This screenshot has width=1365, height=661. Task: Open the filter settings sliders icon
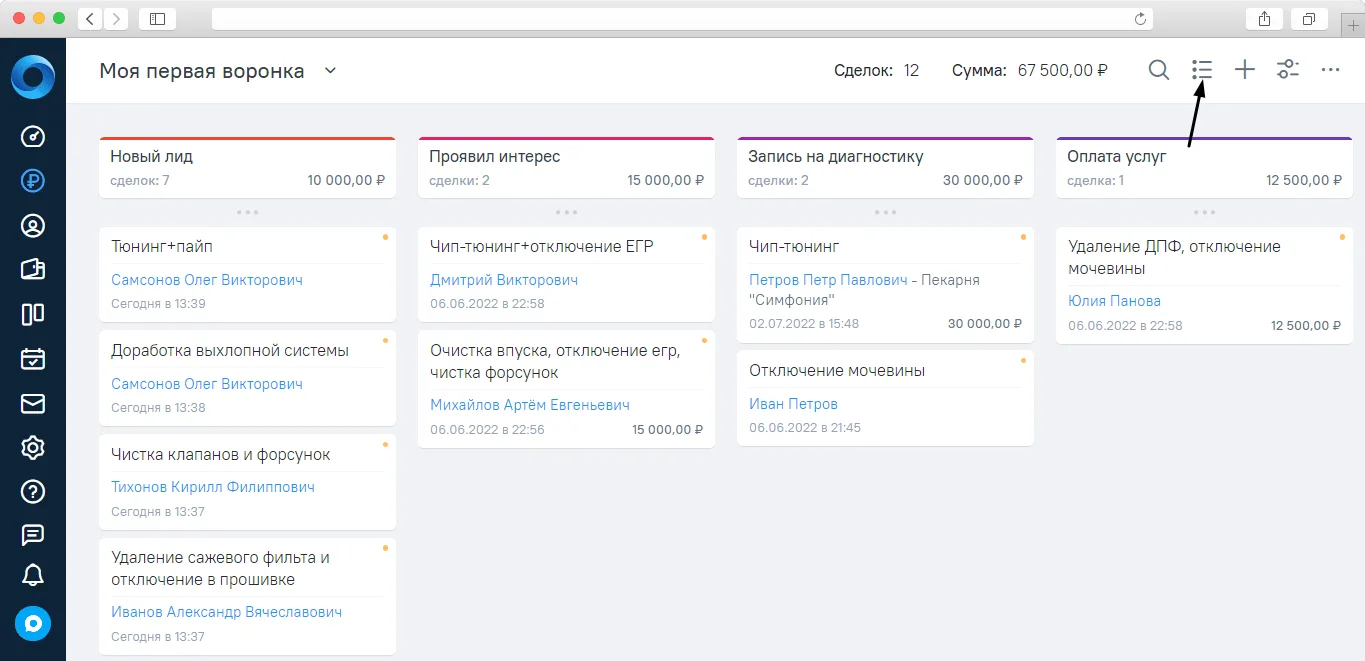point(1288,70)
